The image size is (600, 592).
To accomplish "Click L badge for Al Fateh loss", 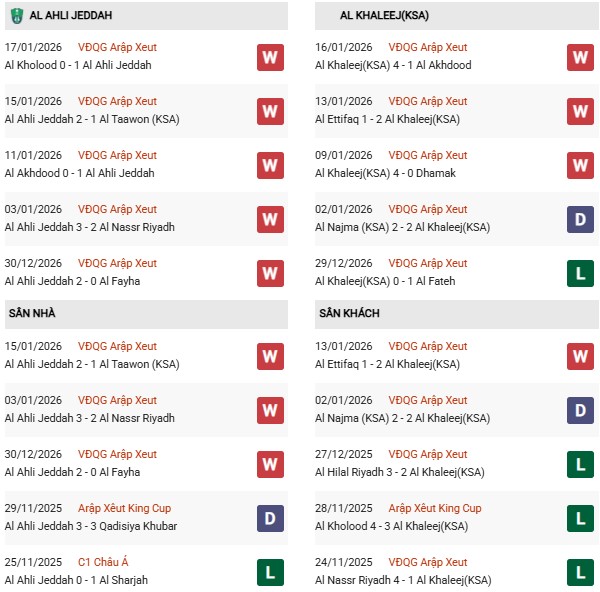I will 580,273.
